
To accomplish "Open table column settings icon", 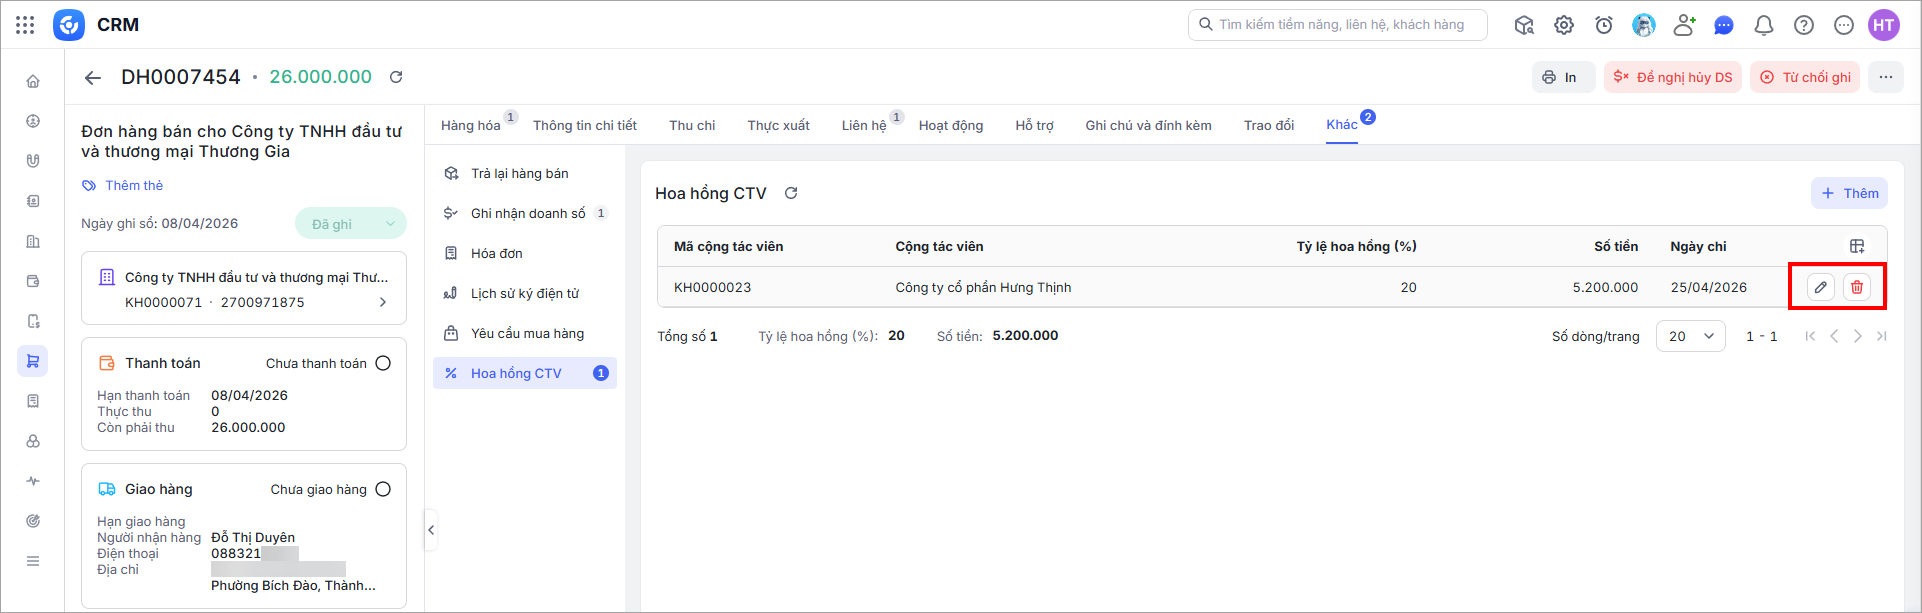I will click(x=1857, y=246).
